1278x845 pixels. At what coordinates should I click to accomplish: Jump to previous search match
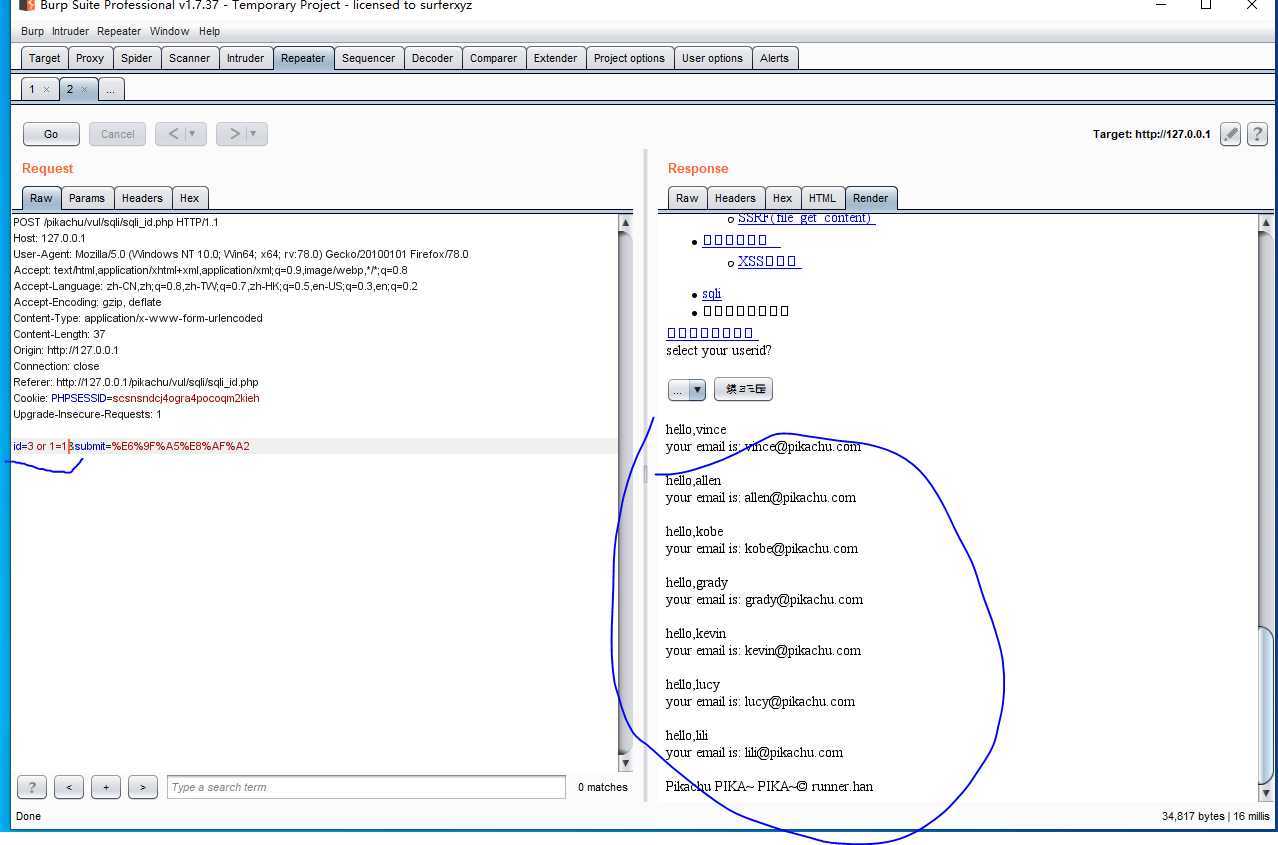69,787
